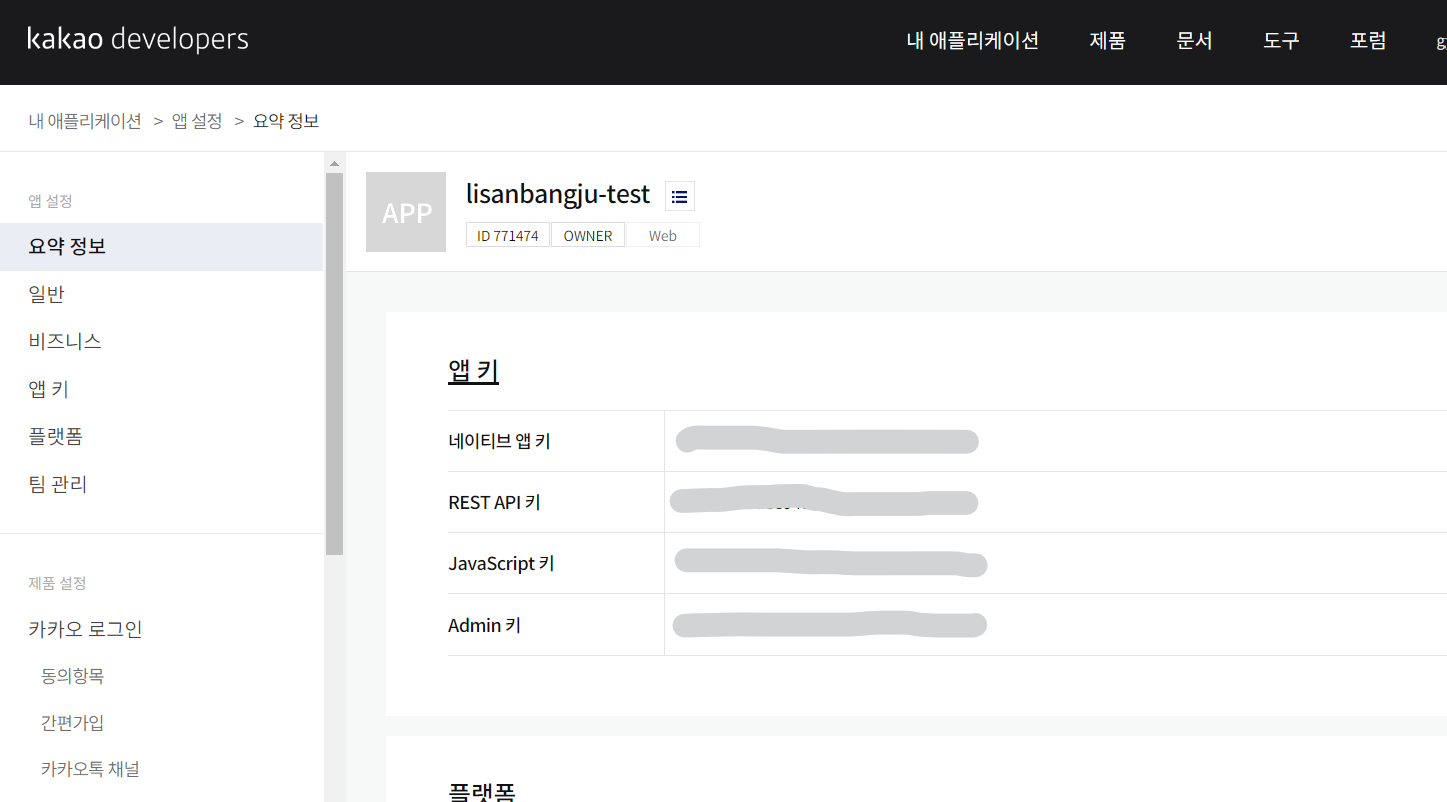Click the OWNER badge

pyautogui.click(x=588, y=236)
